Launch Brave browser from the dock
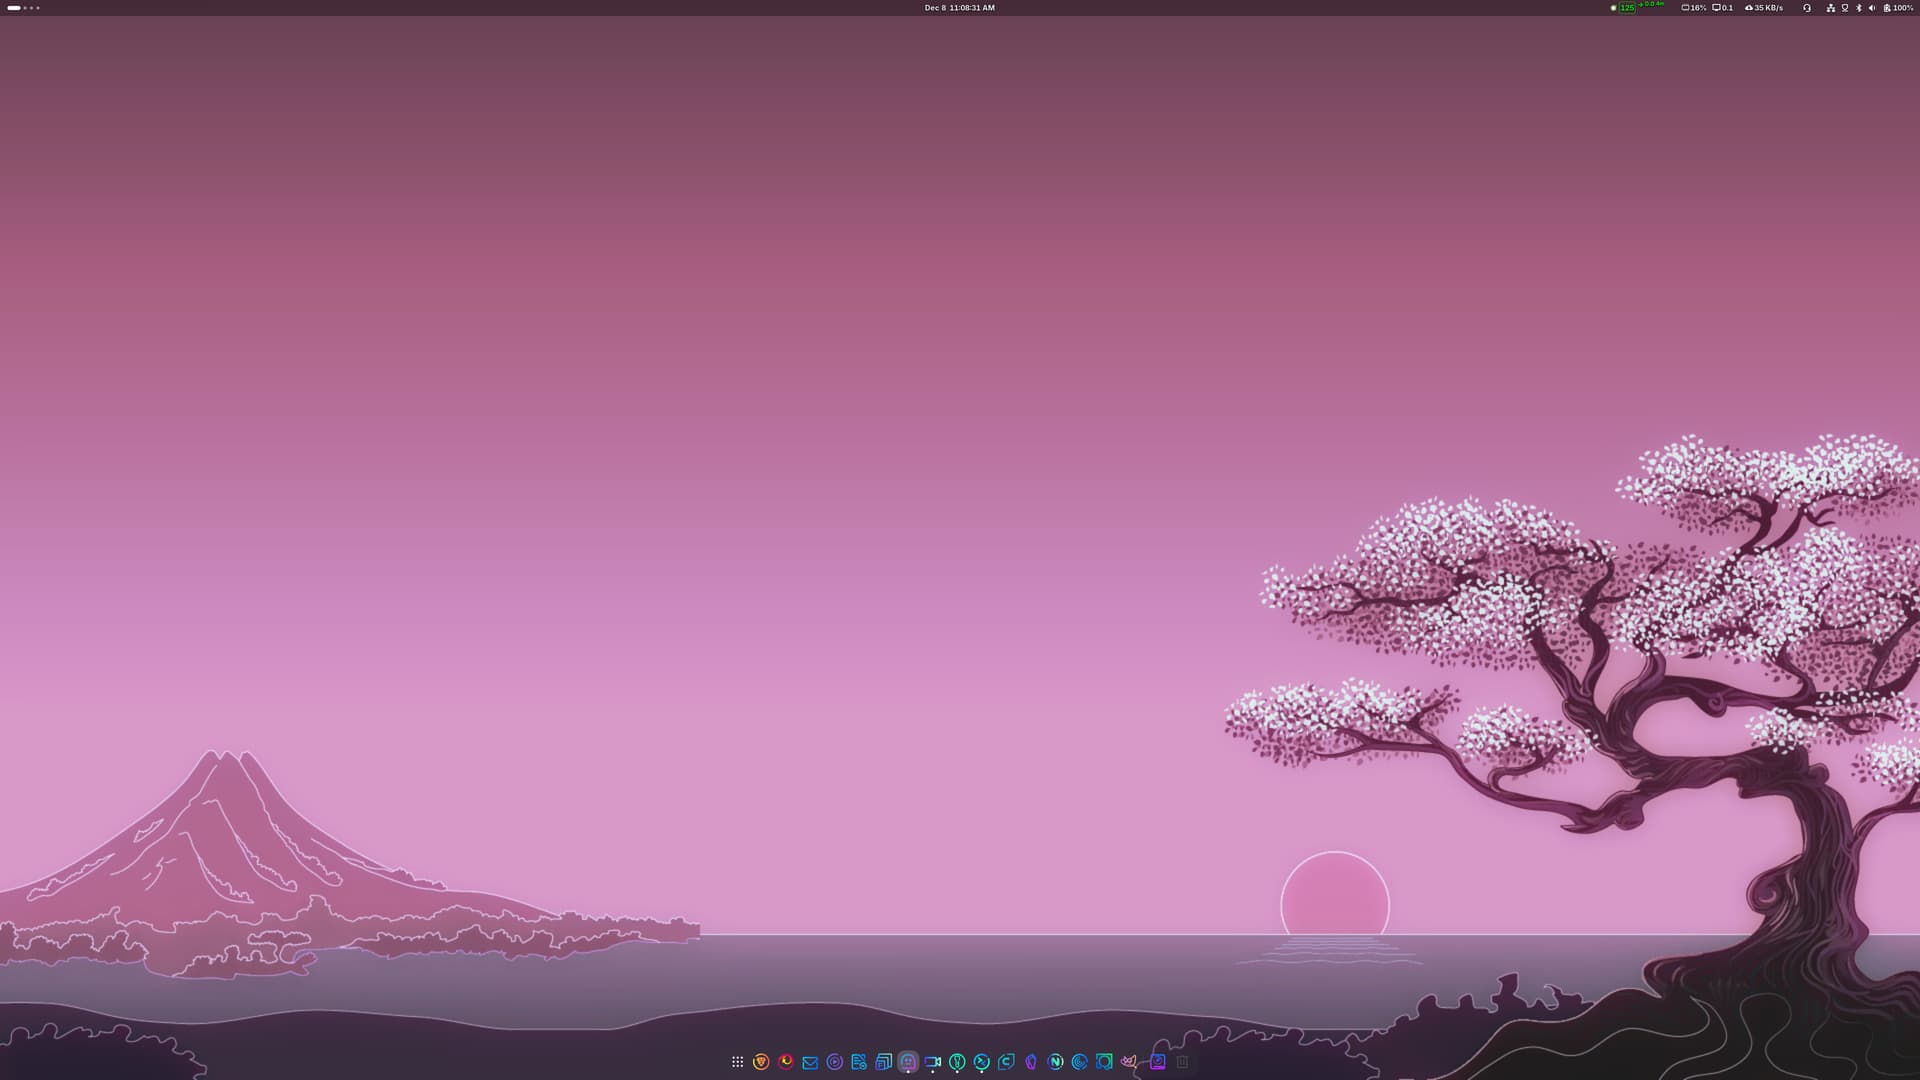This screenshot has width=1920, height=1080. tap(761, 1062)
